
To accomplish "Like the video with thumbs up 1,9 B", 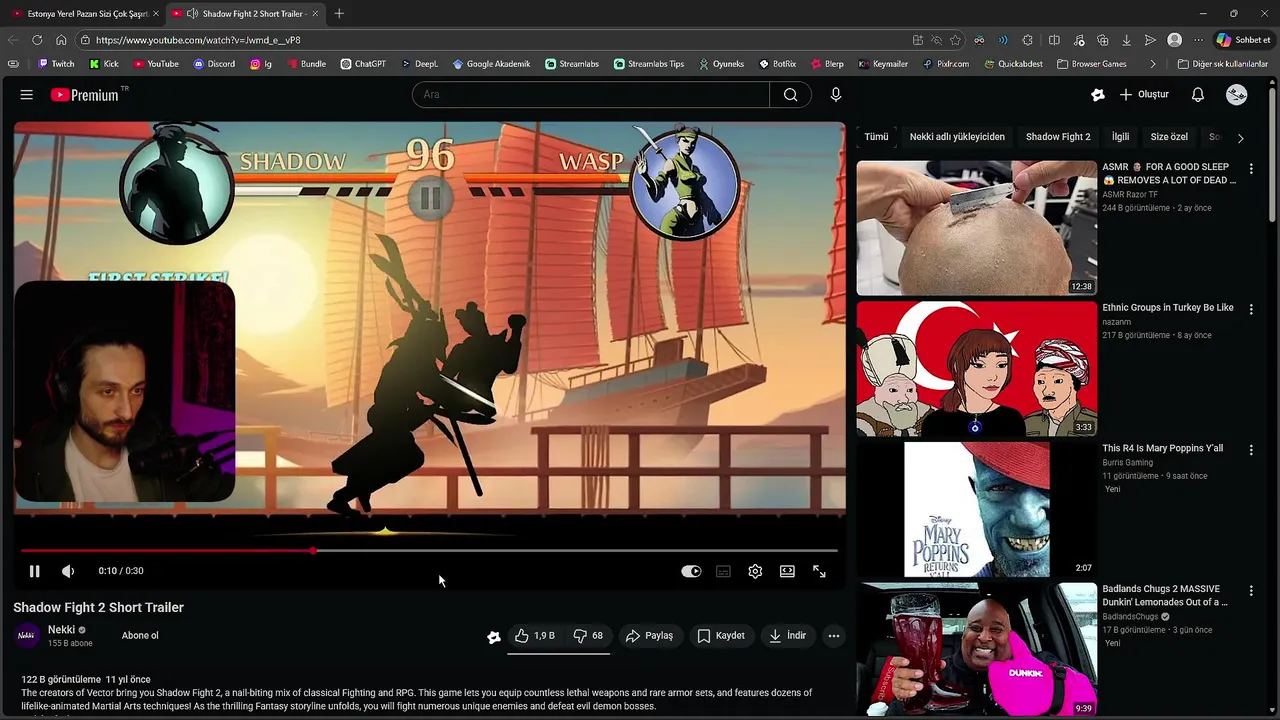I will (534, 636).
